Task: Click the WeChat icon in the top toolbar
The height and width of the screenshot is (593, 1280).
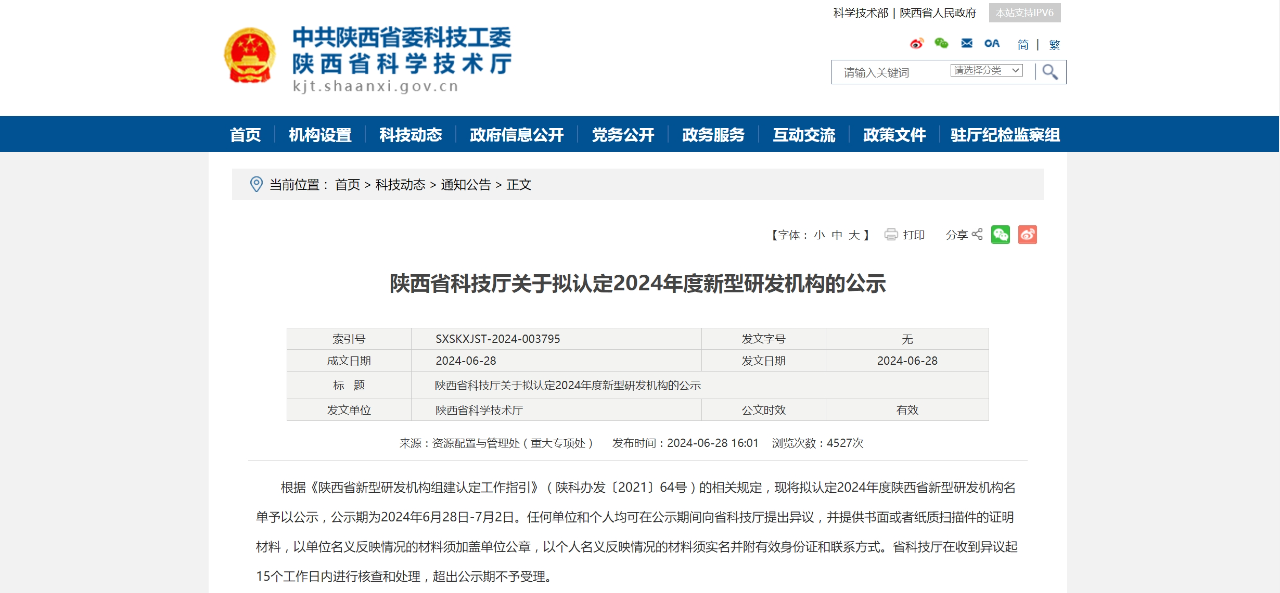Action: 941,43
